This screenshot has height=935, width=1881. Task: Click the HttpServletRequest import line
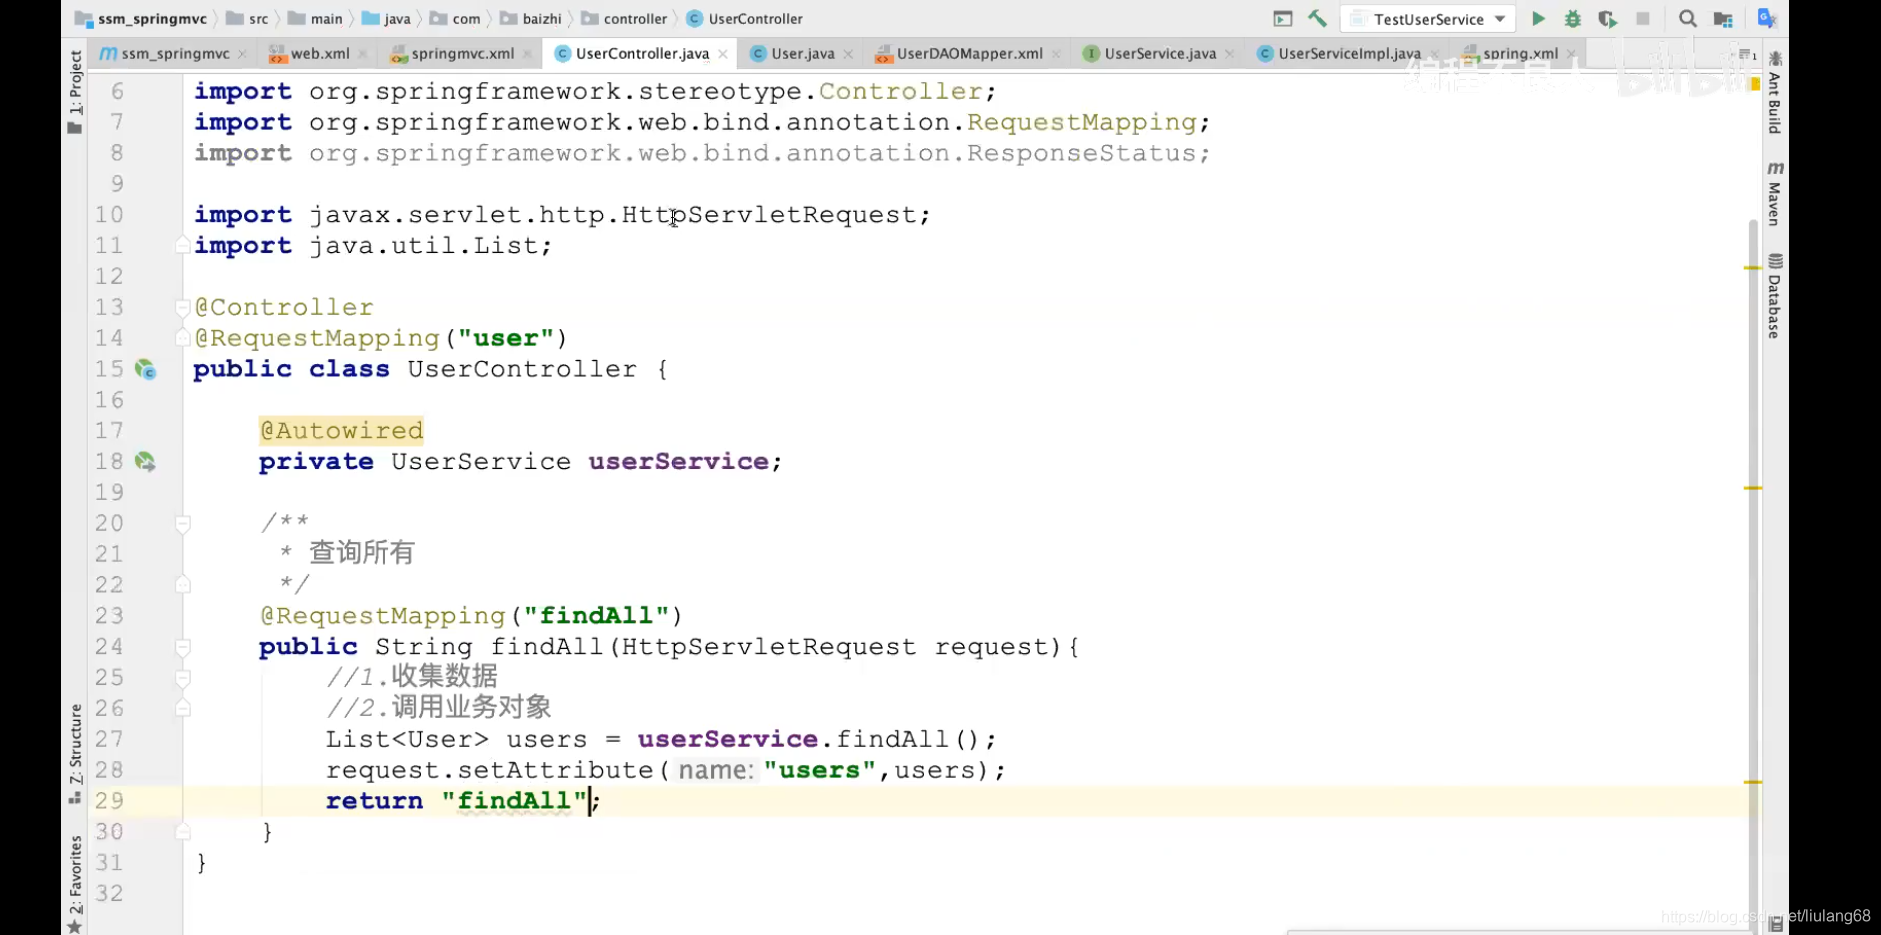pyautogui.click(x=562, y=215)
